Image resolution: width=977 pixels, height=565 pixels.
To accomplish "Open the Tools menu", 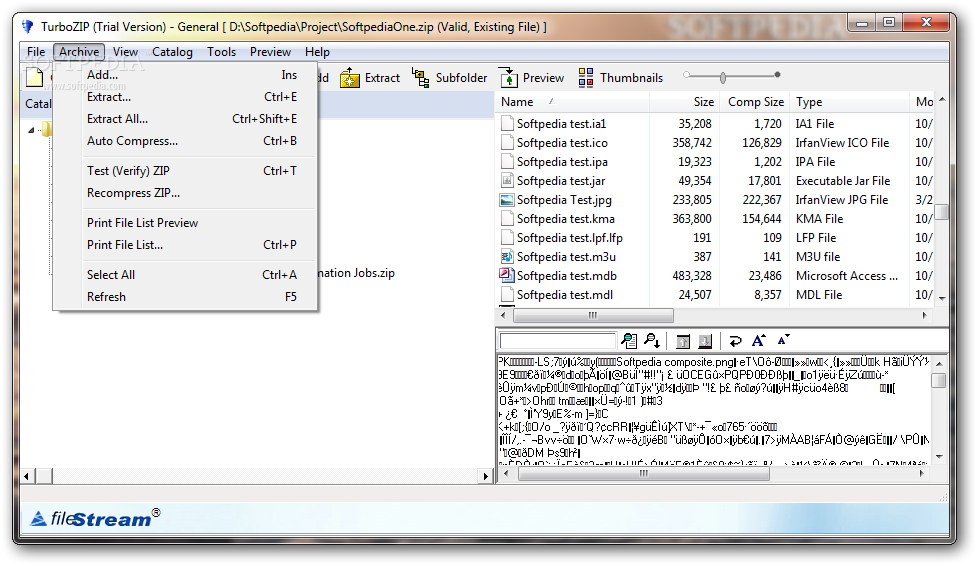I will (x=221, y=52).
